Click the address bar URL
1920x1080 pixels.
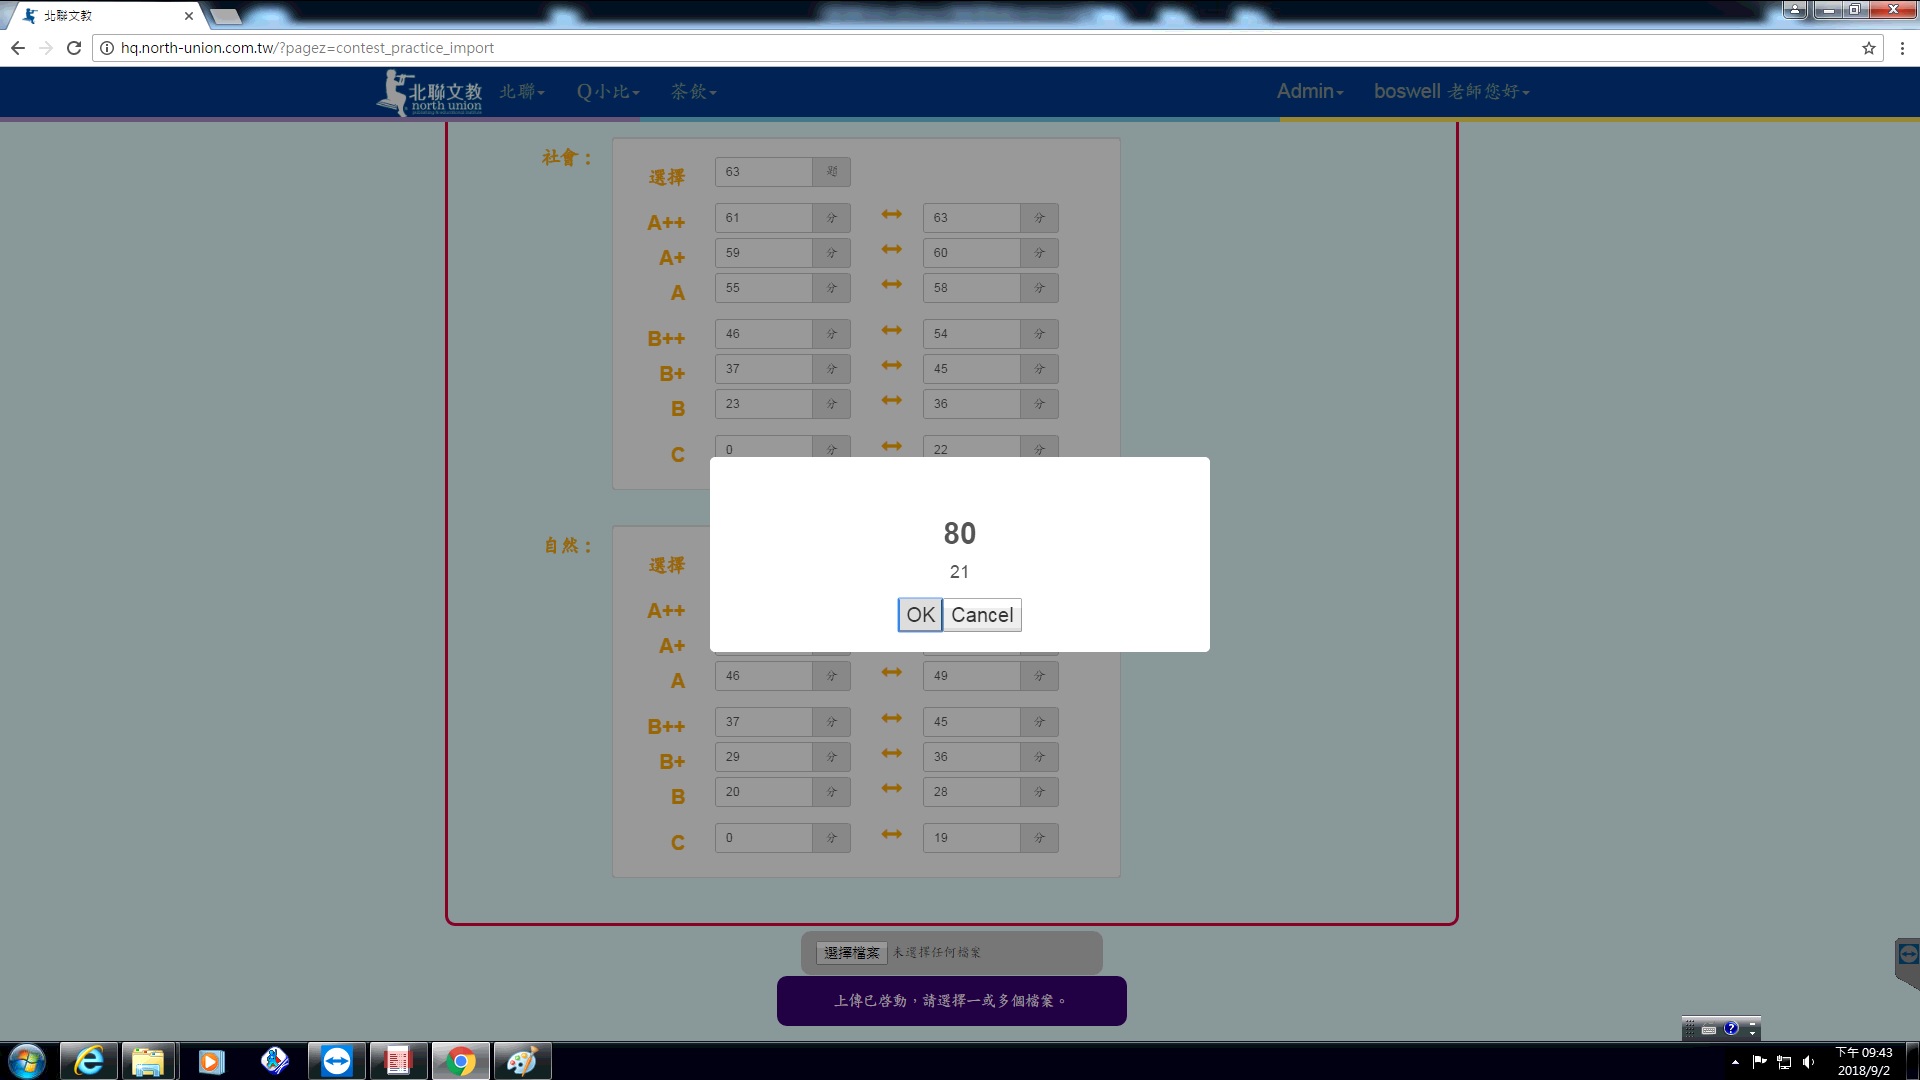point(307,48)
